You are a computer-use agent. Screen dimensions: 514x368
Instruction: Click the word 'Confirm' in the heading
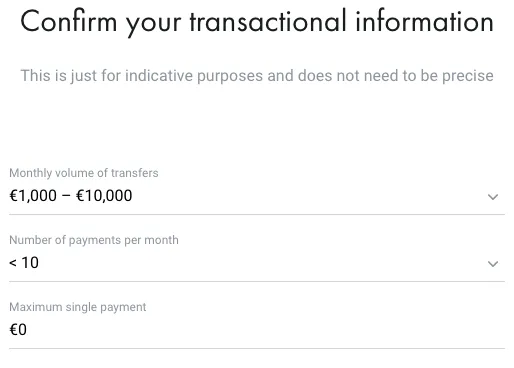(69, 22)
